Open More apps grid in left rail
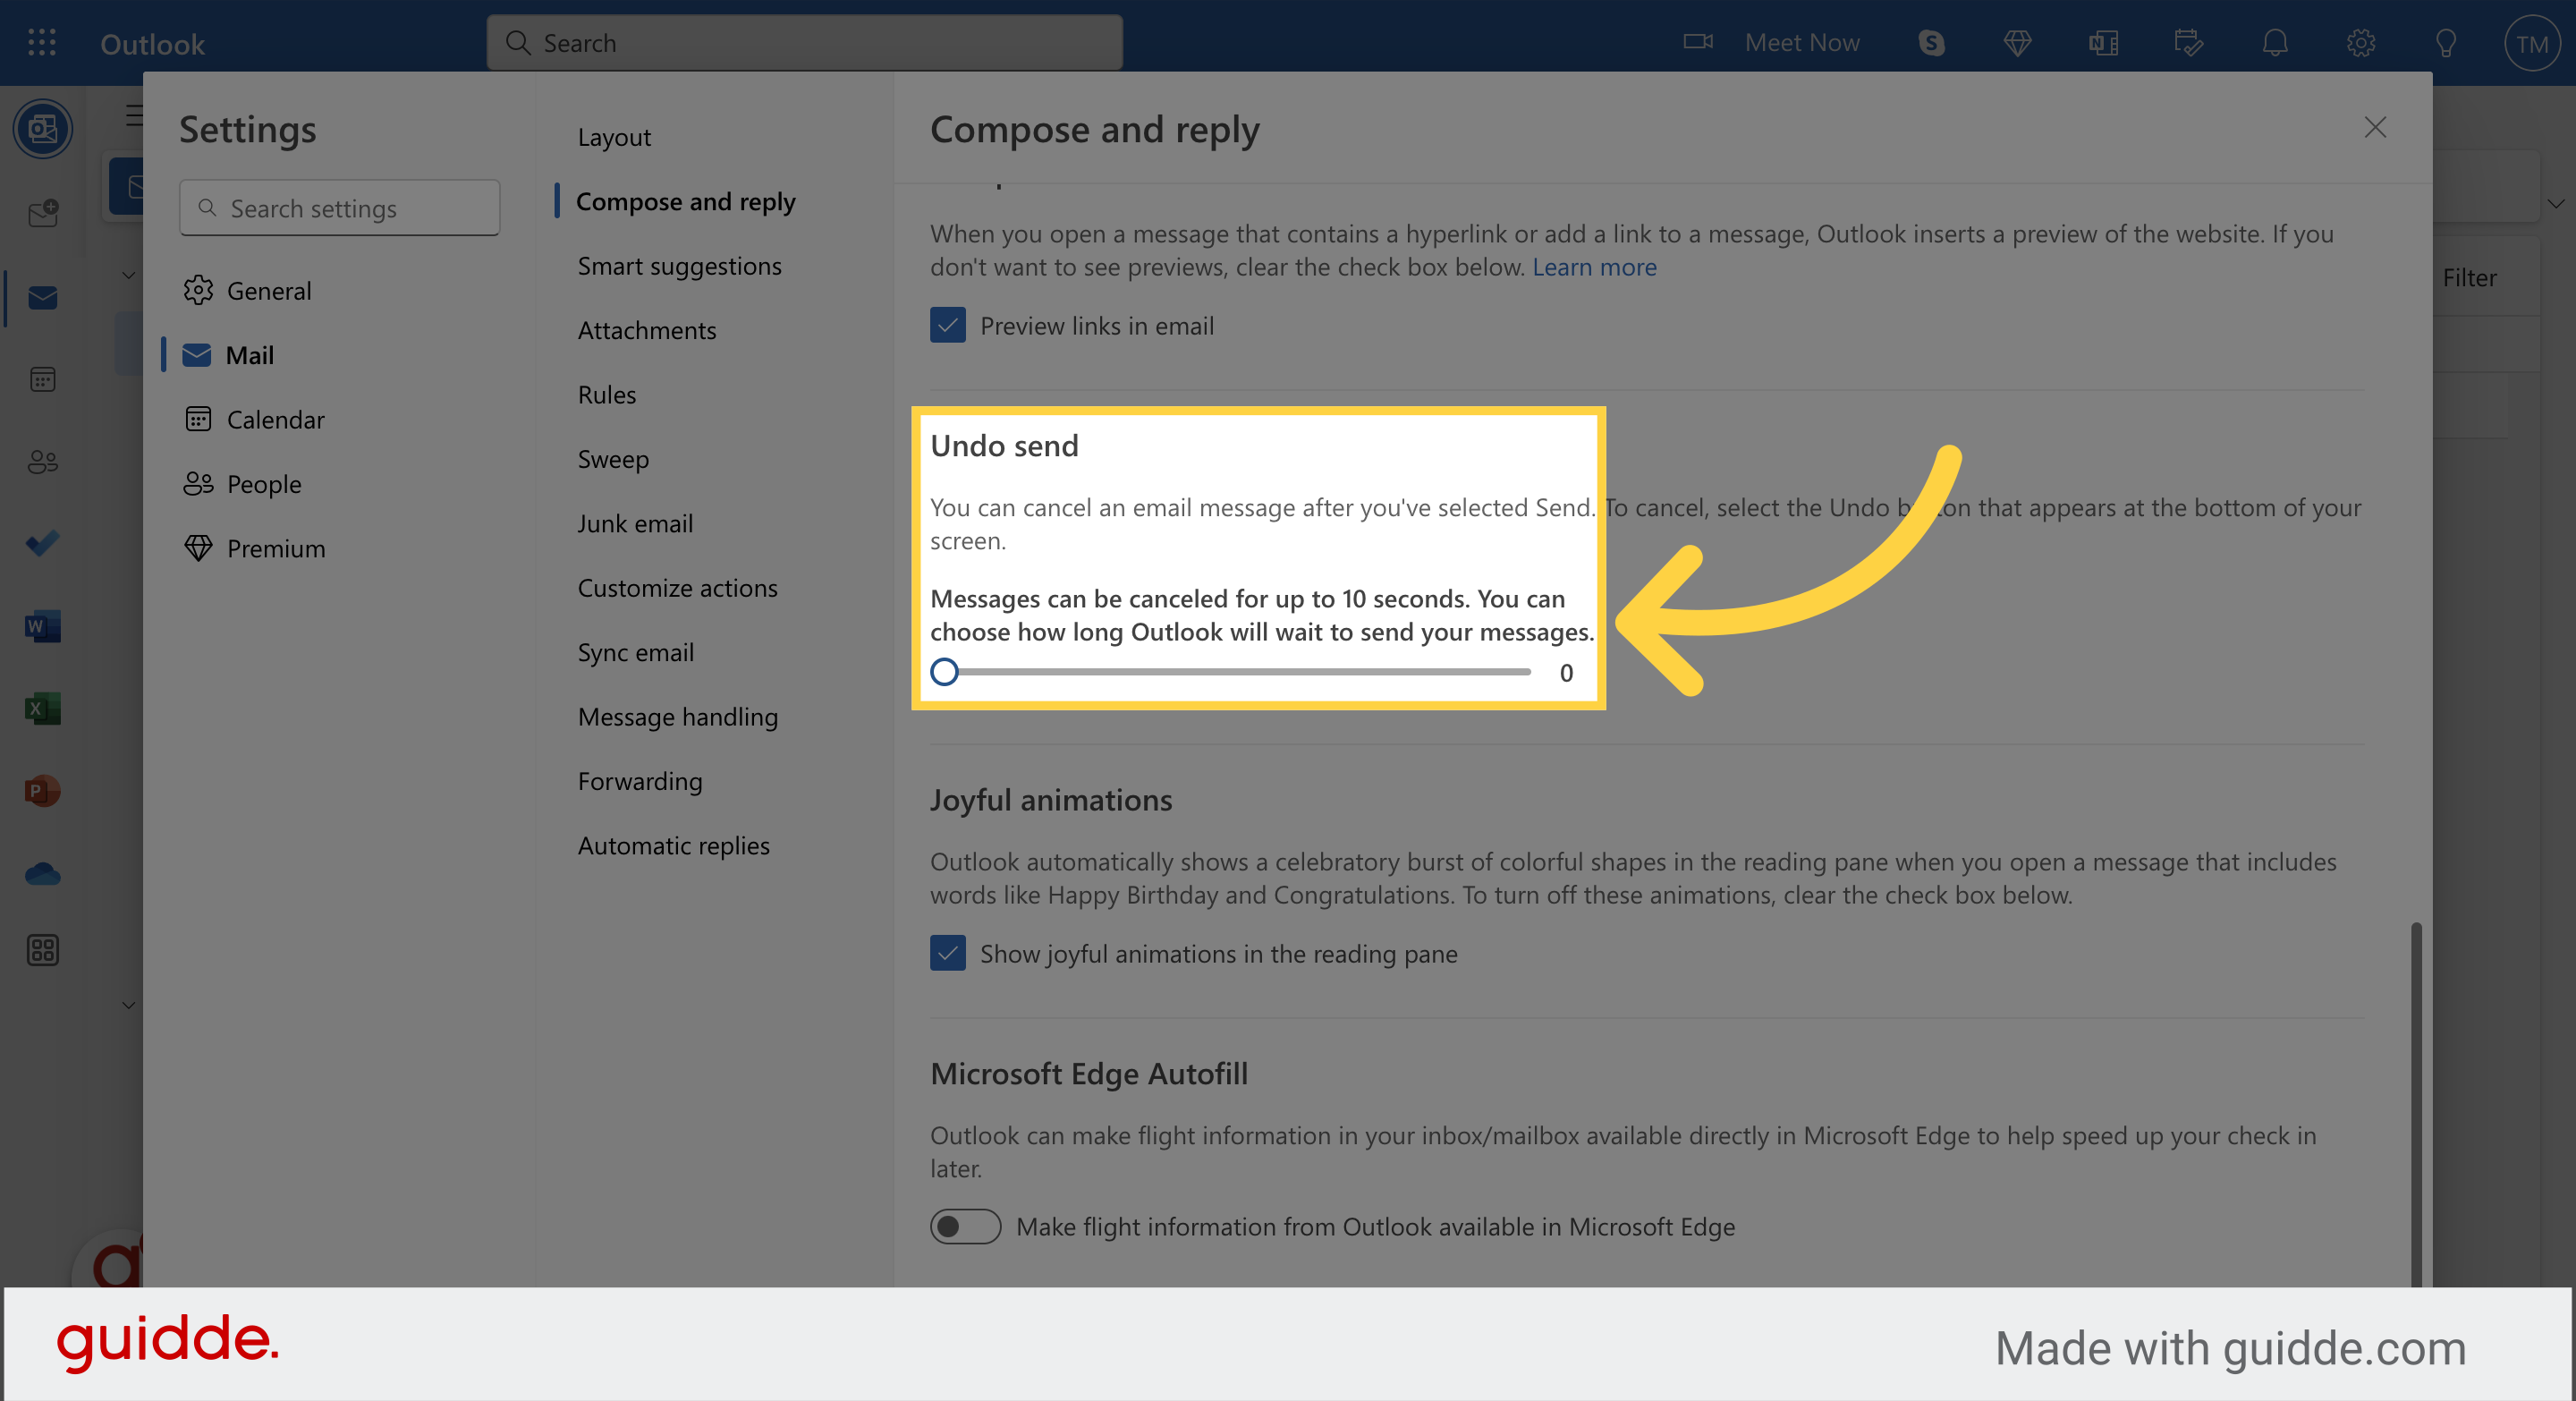This screenshot has height=1401, width=2576. click(x=43, y=949)
